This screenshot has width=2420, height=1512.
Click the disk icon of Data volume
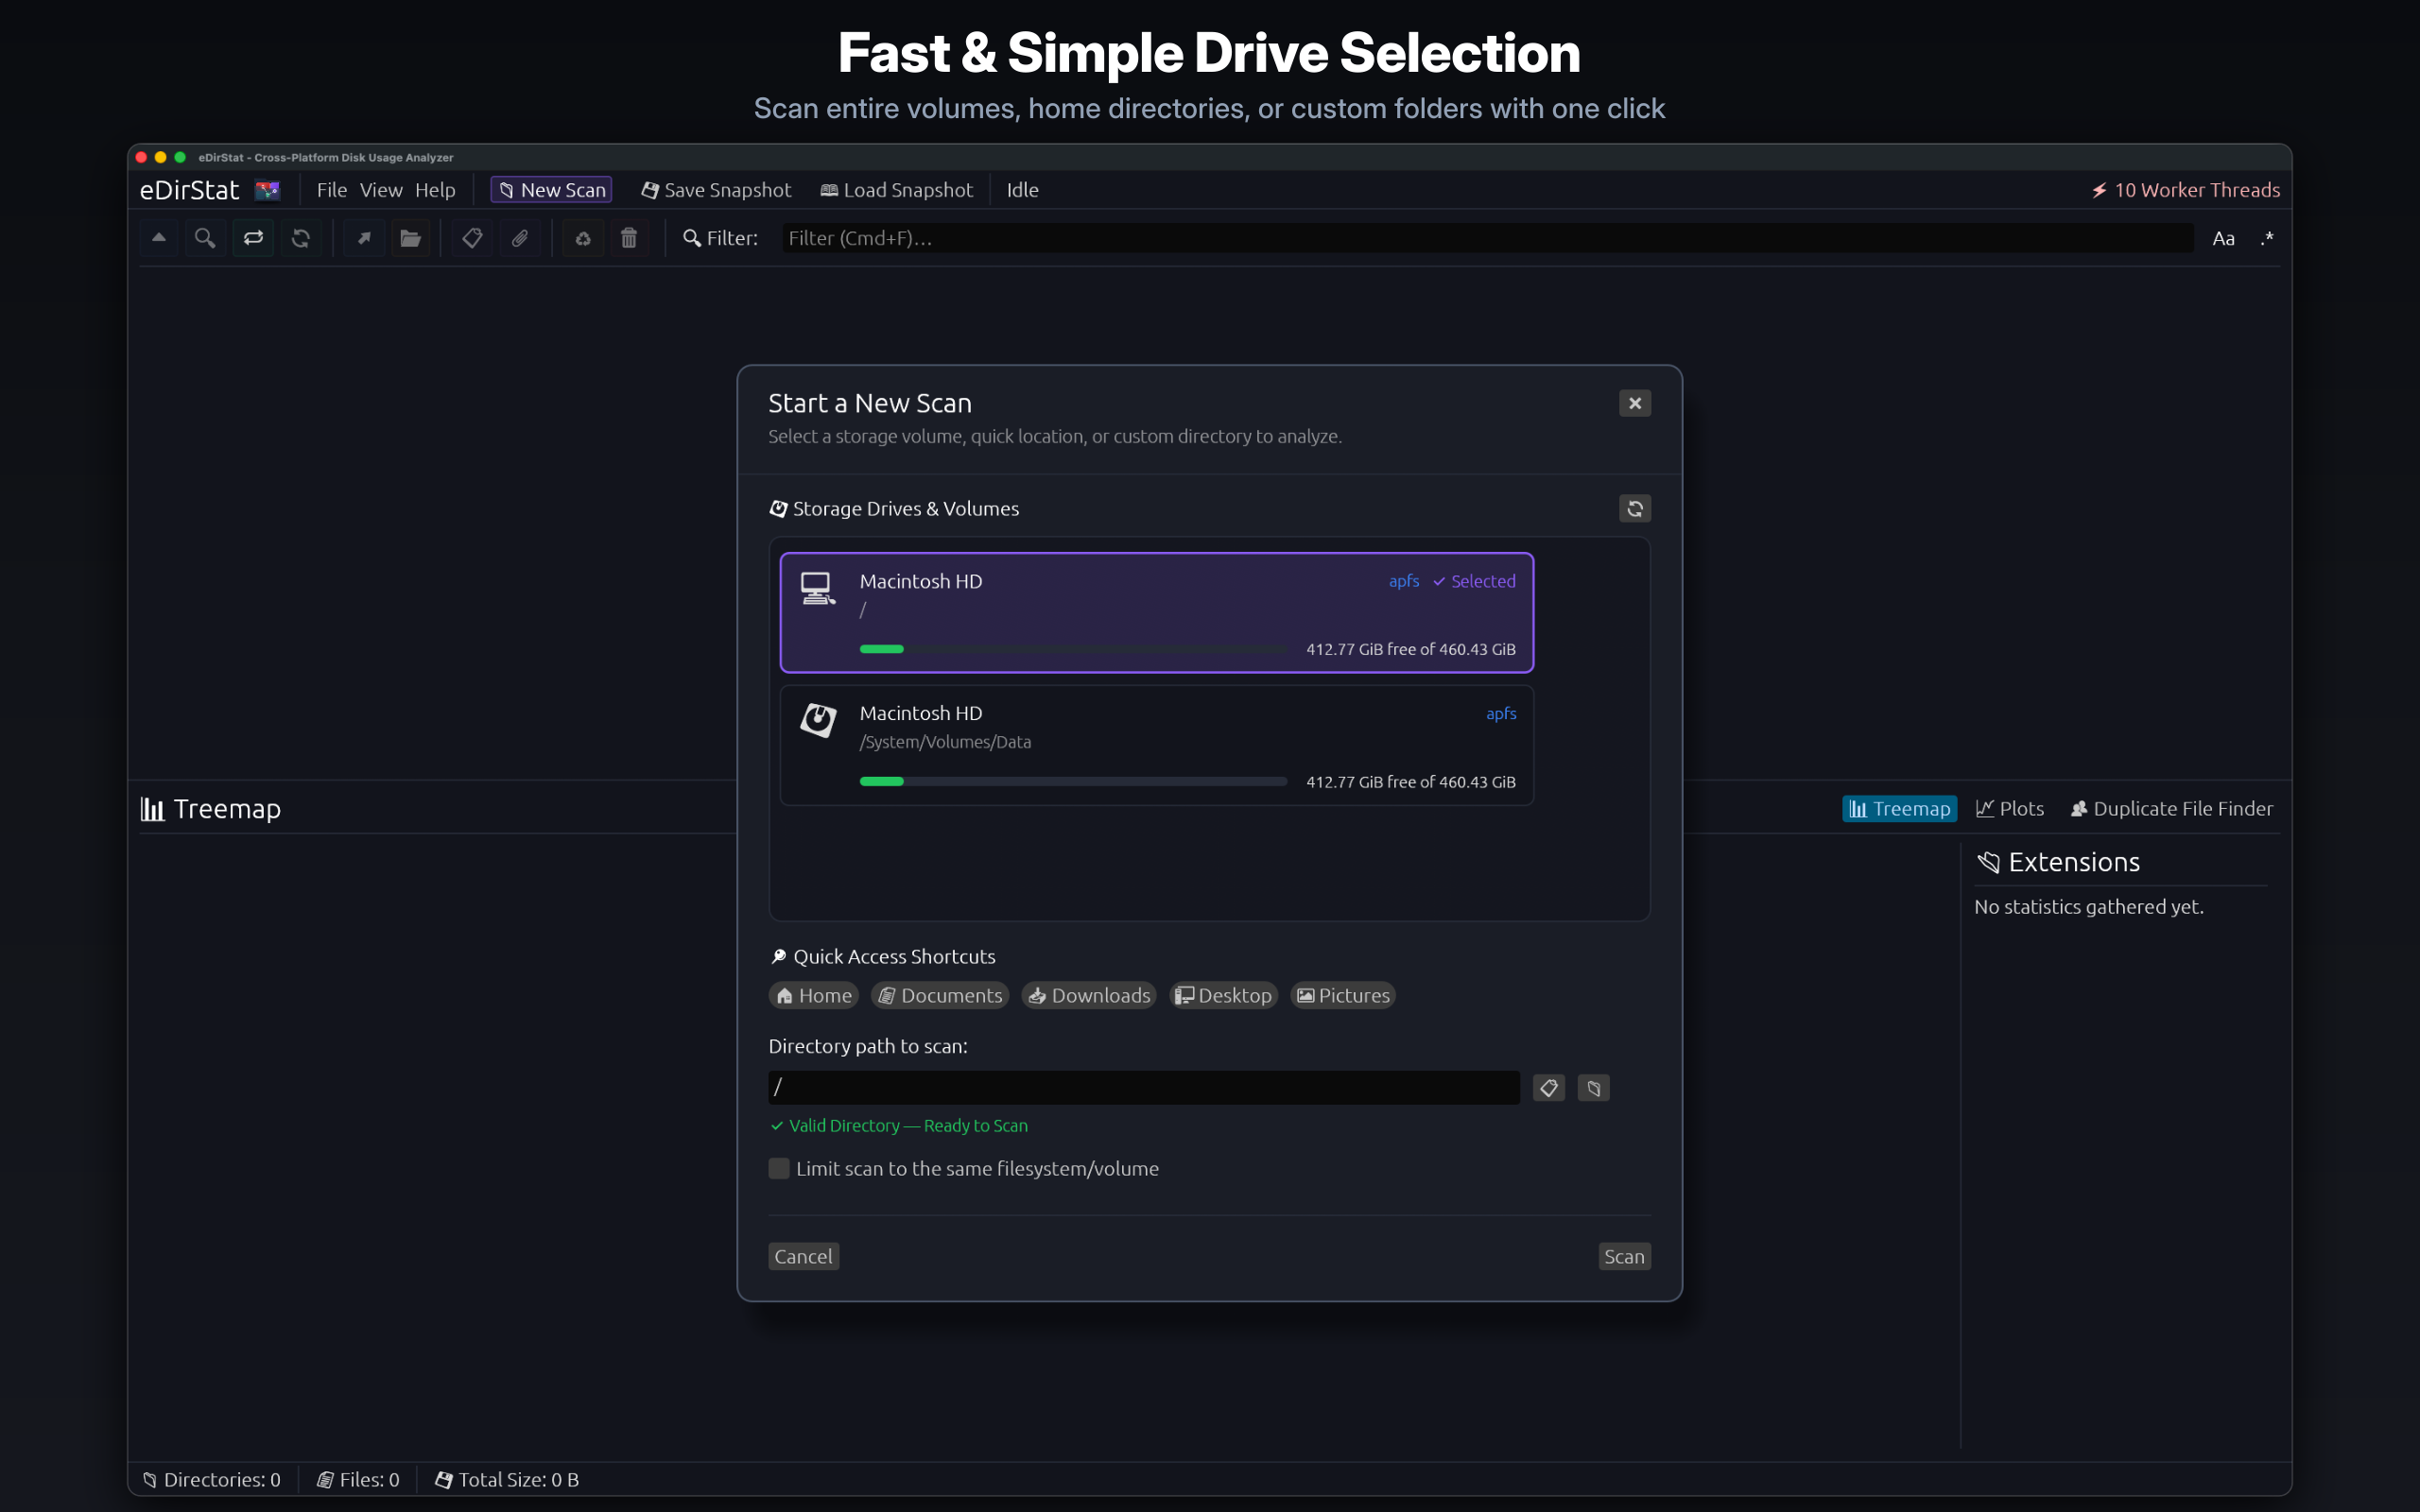click(x=817, y=720)
